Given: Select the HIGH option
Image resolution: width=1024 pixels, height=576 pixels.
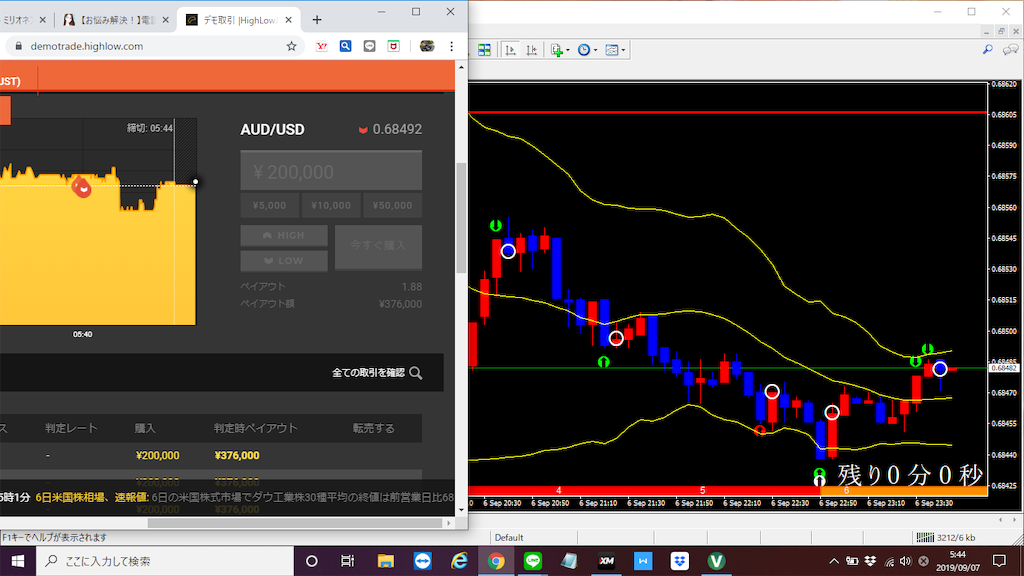Looking at the screenshot, I should pyautogui.click(x=284, y=235).
